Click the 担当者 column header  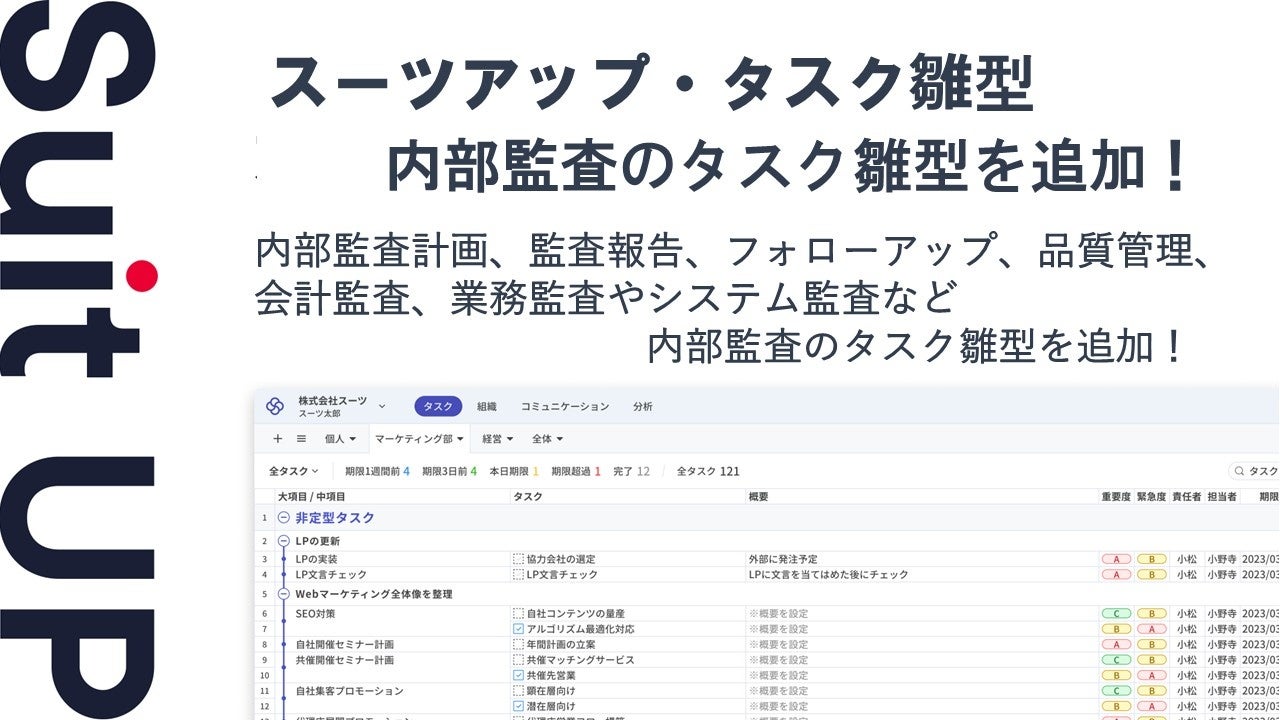pyautogui.click(x=1222, y=497)
